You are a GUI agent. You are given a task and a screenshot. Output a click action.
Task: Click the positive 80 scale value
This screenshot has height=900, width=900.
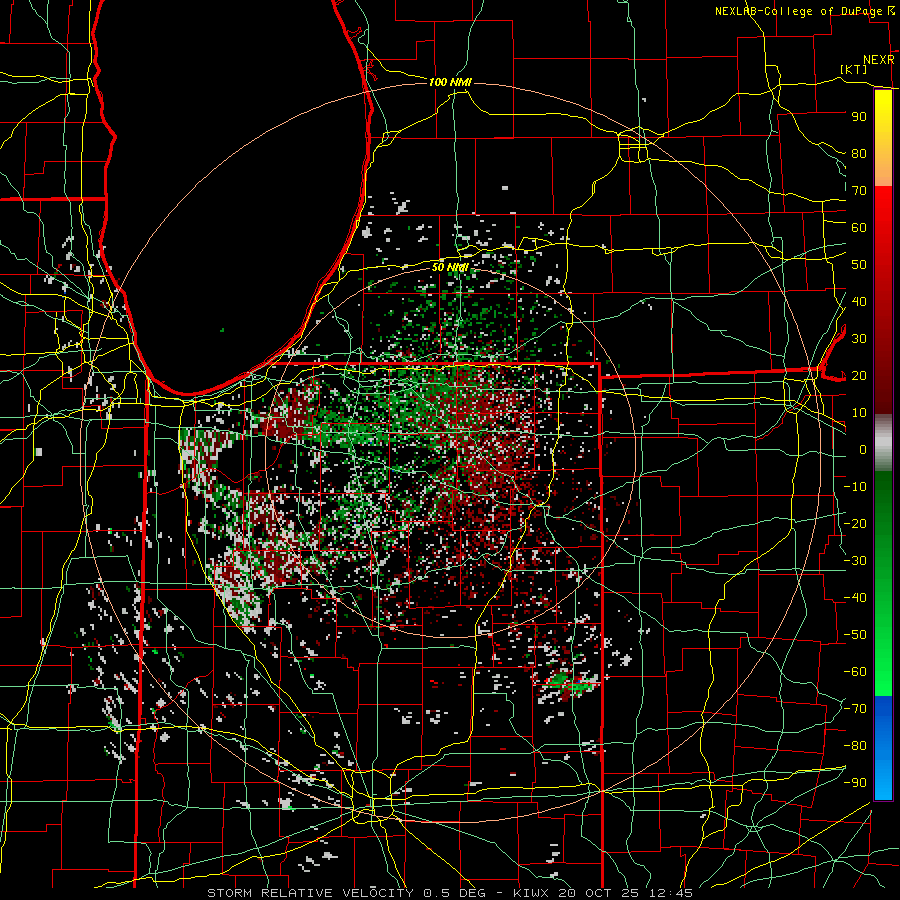pyautogui.click(x=859, y=153)
